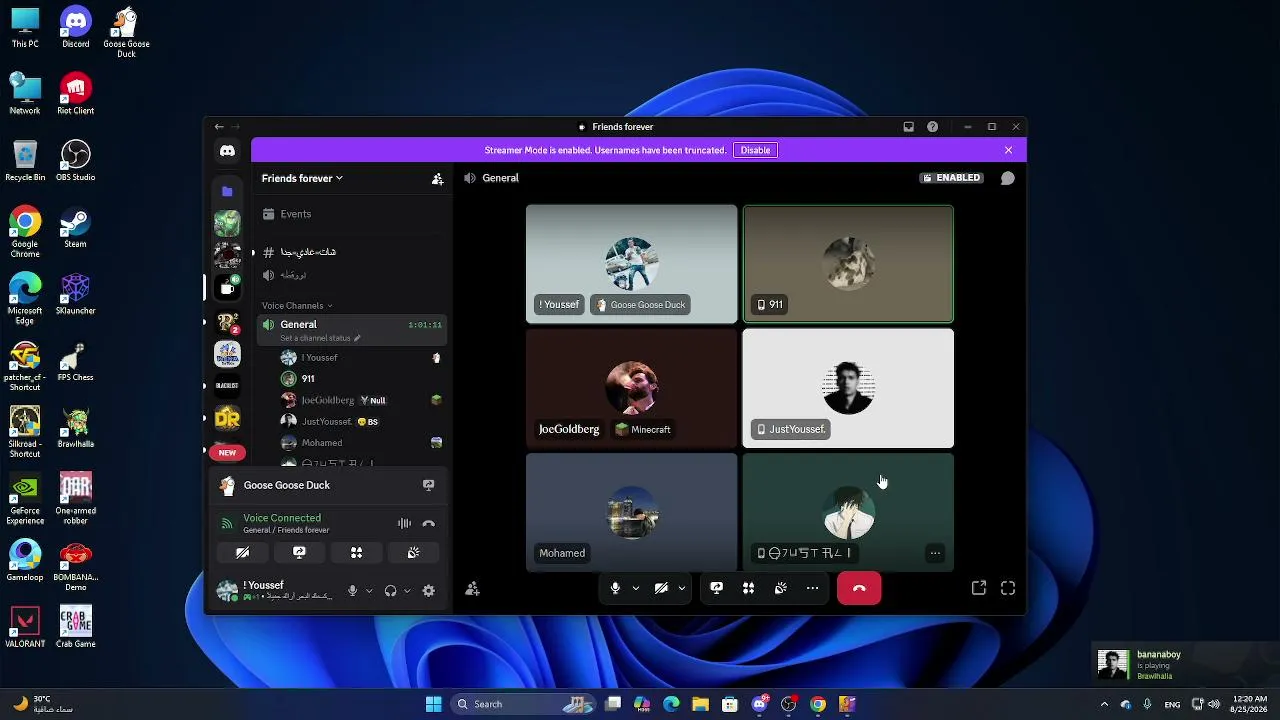Select the Arabic text channel with hash
The width and height of the screenshot is (1280, 720).
coord(351,252)
